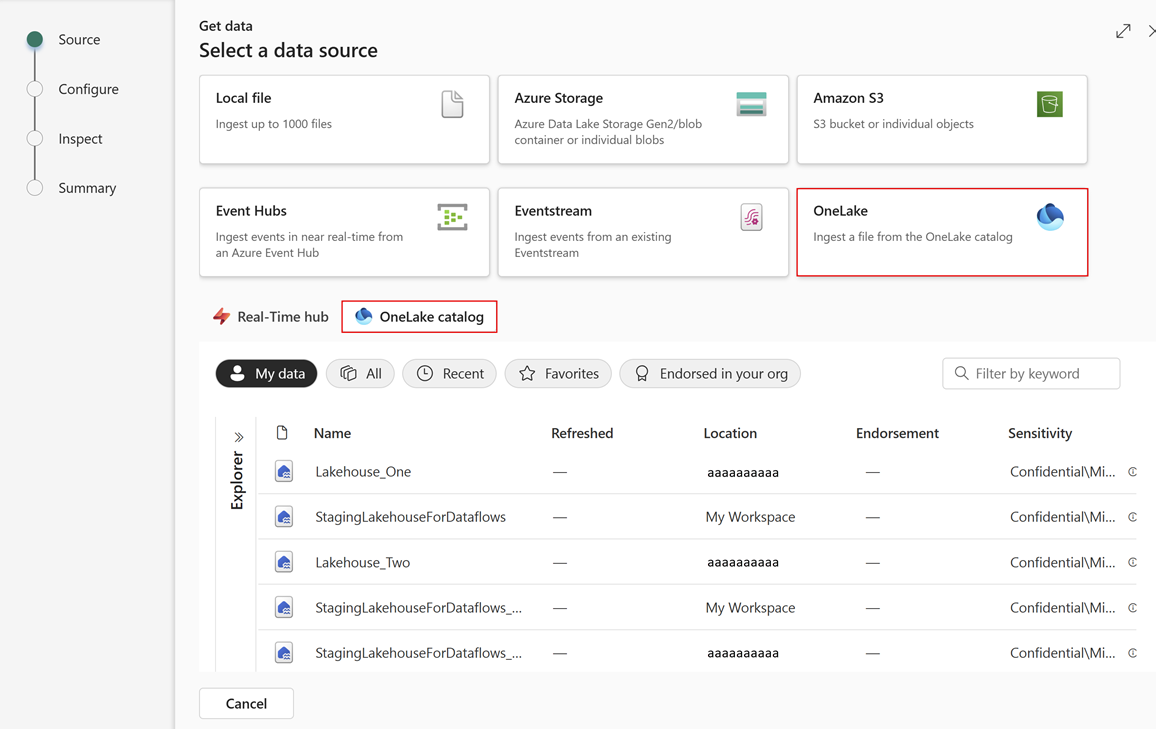Click the Lakehouse_Two lakehouse icon

pyautogui.click(x=284, y=562)
